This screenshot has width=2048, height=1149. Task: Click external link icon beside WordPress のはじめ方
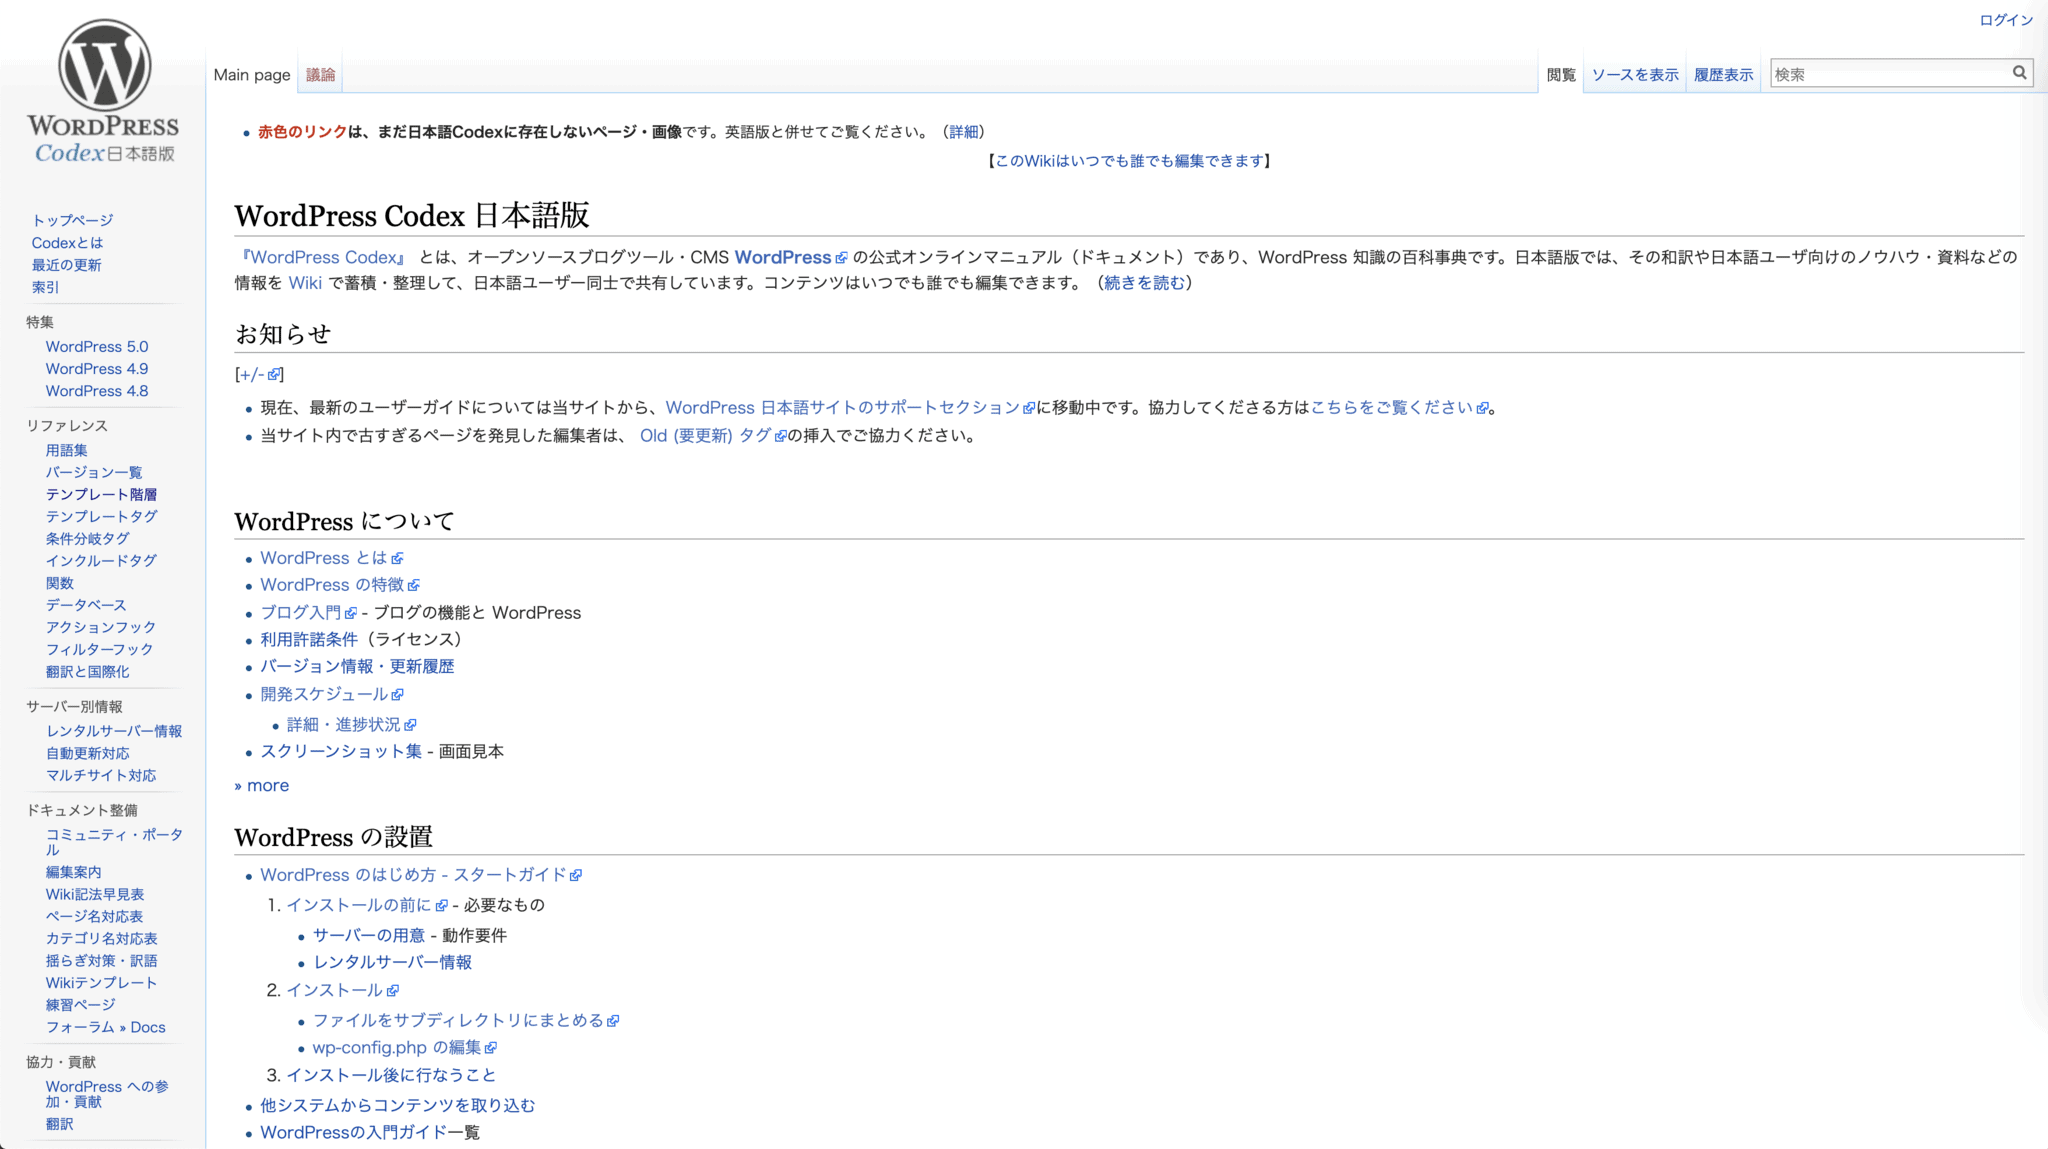coord(577,874)
